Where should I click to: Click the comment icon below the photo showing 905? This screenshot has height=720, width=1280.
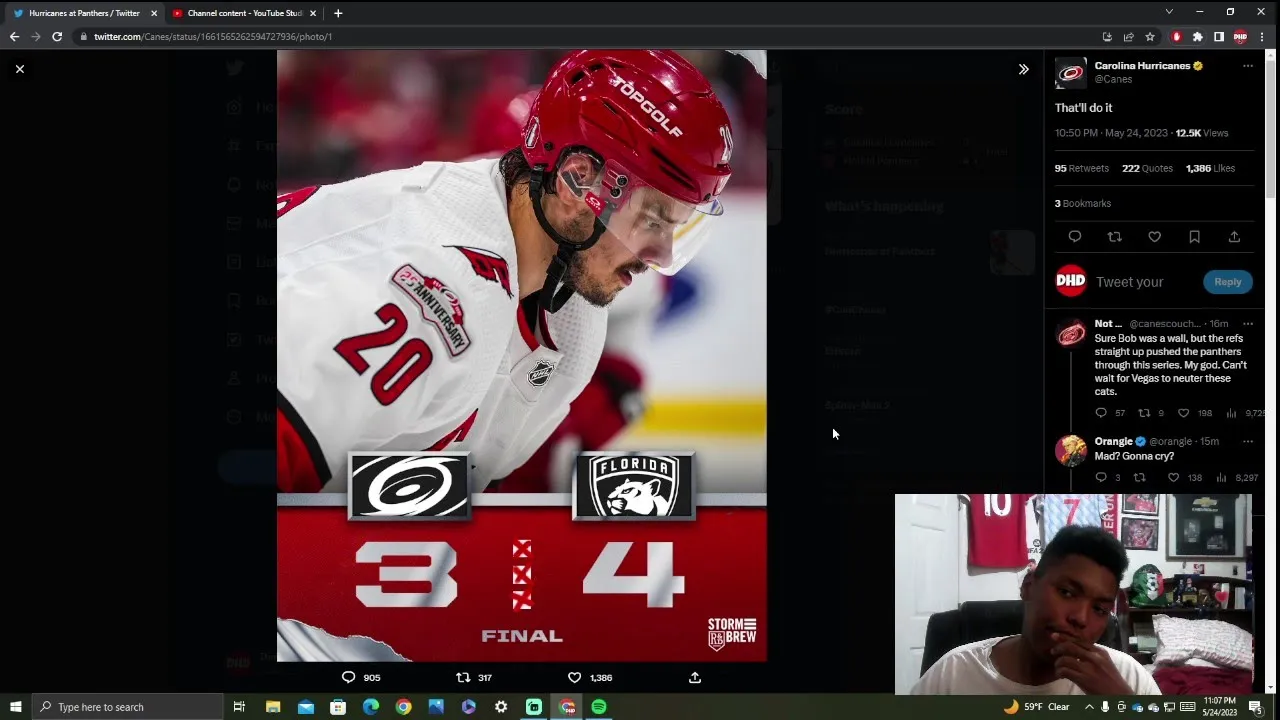[x=349, y=677]
